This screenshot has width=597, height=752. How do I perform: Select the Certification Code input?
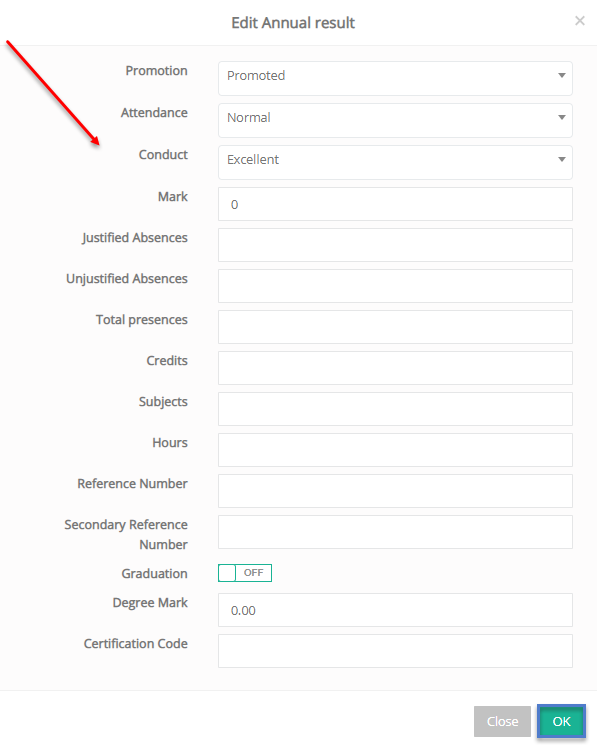395,651
